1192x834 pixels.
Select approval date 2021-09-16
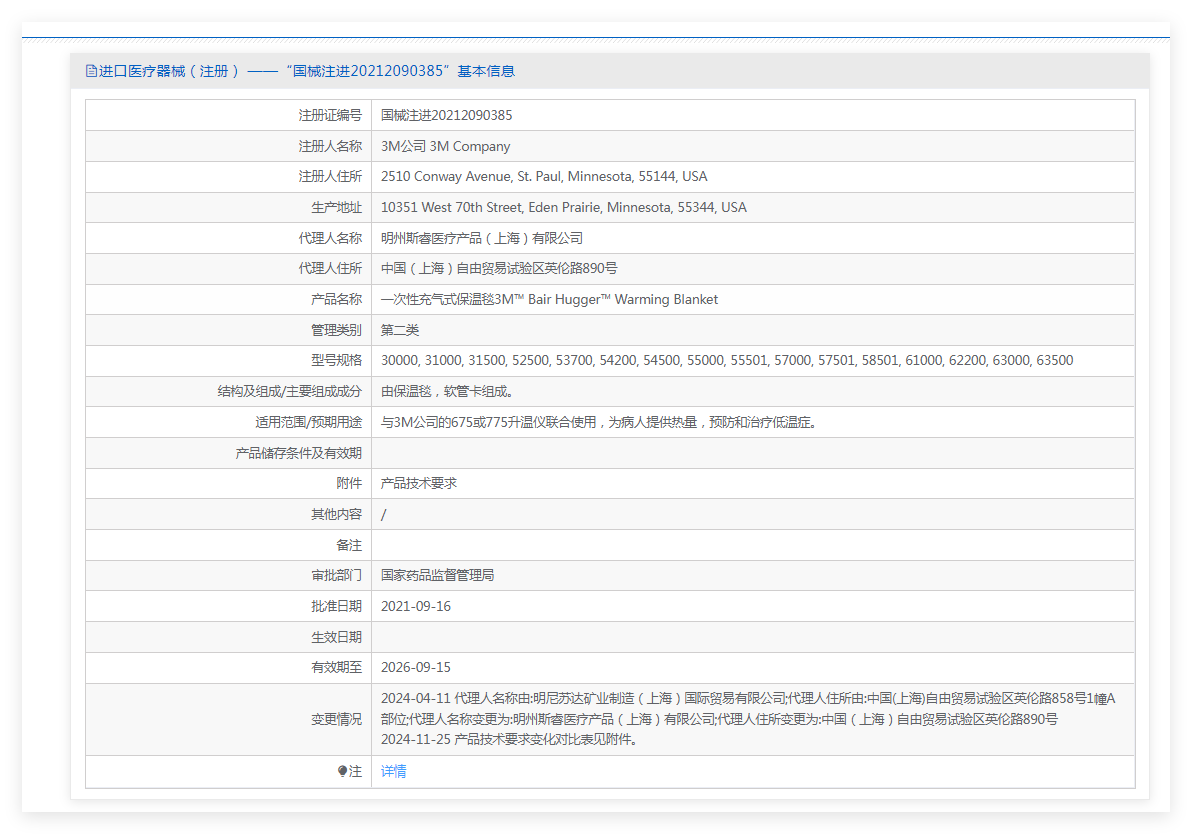pyautogui.click(x=416, y=606)
